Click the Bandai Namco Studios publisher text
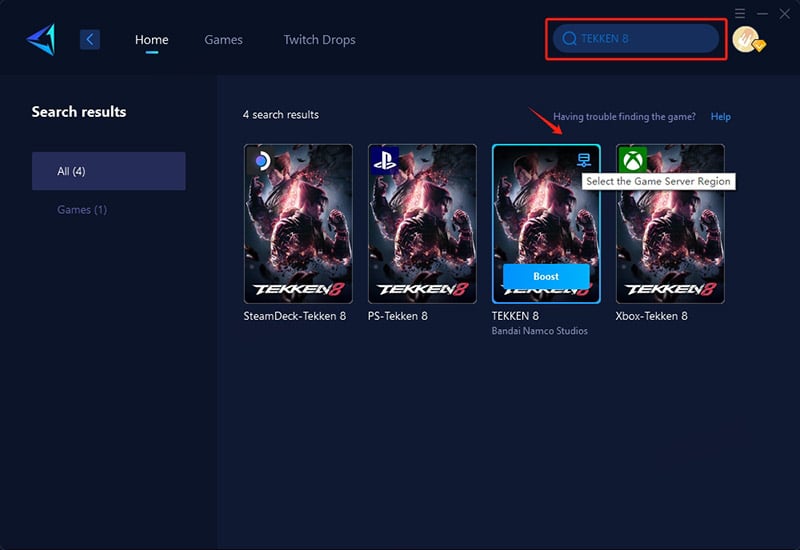Image resolution: width=800 pixels, height=550 pixels. [539, 331]
